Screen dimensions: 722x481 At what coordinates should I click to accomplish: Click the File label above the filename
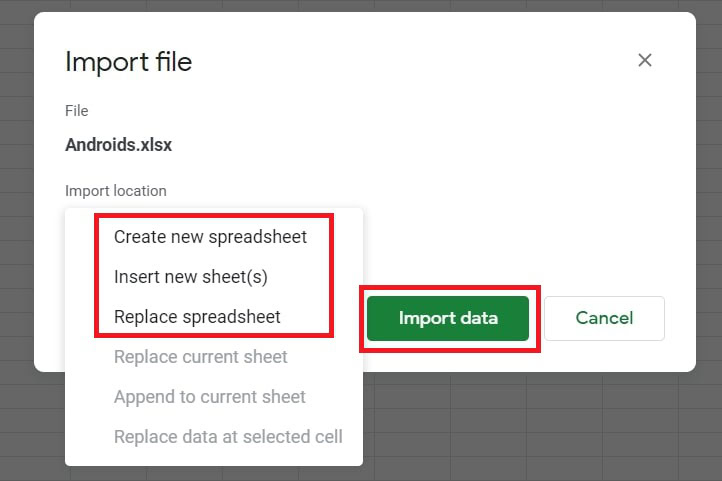(x=77, y=110)
